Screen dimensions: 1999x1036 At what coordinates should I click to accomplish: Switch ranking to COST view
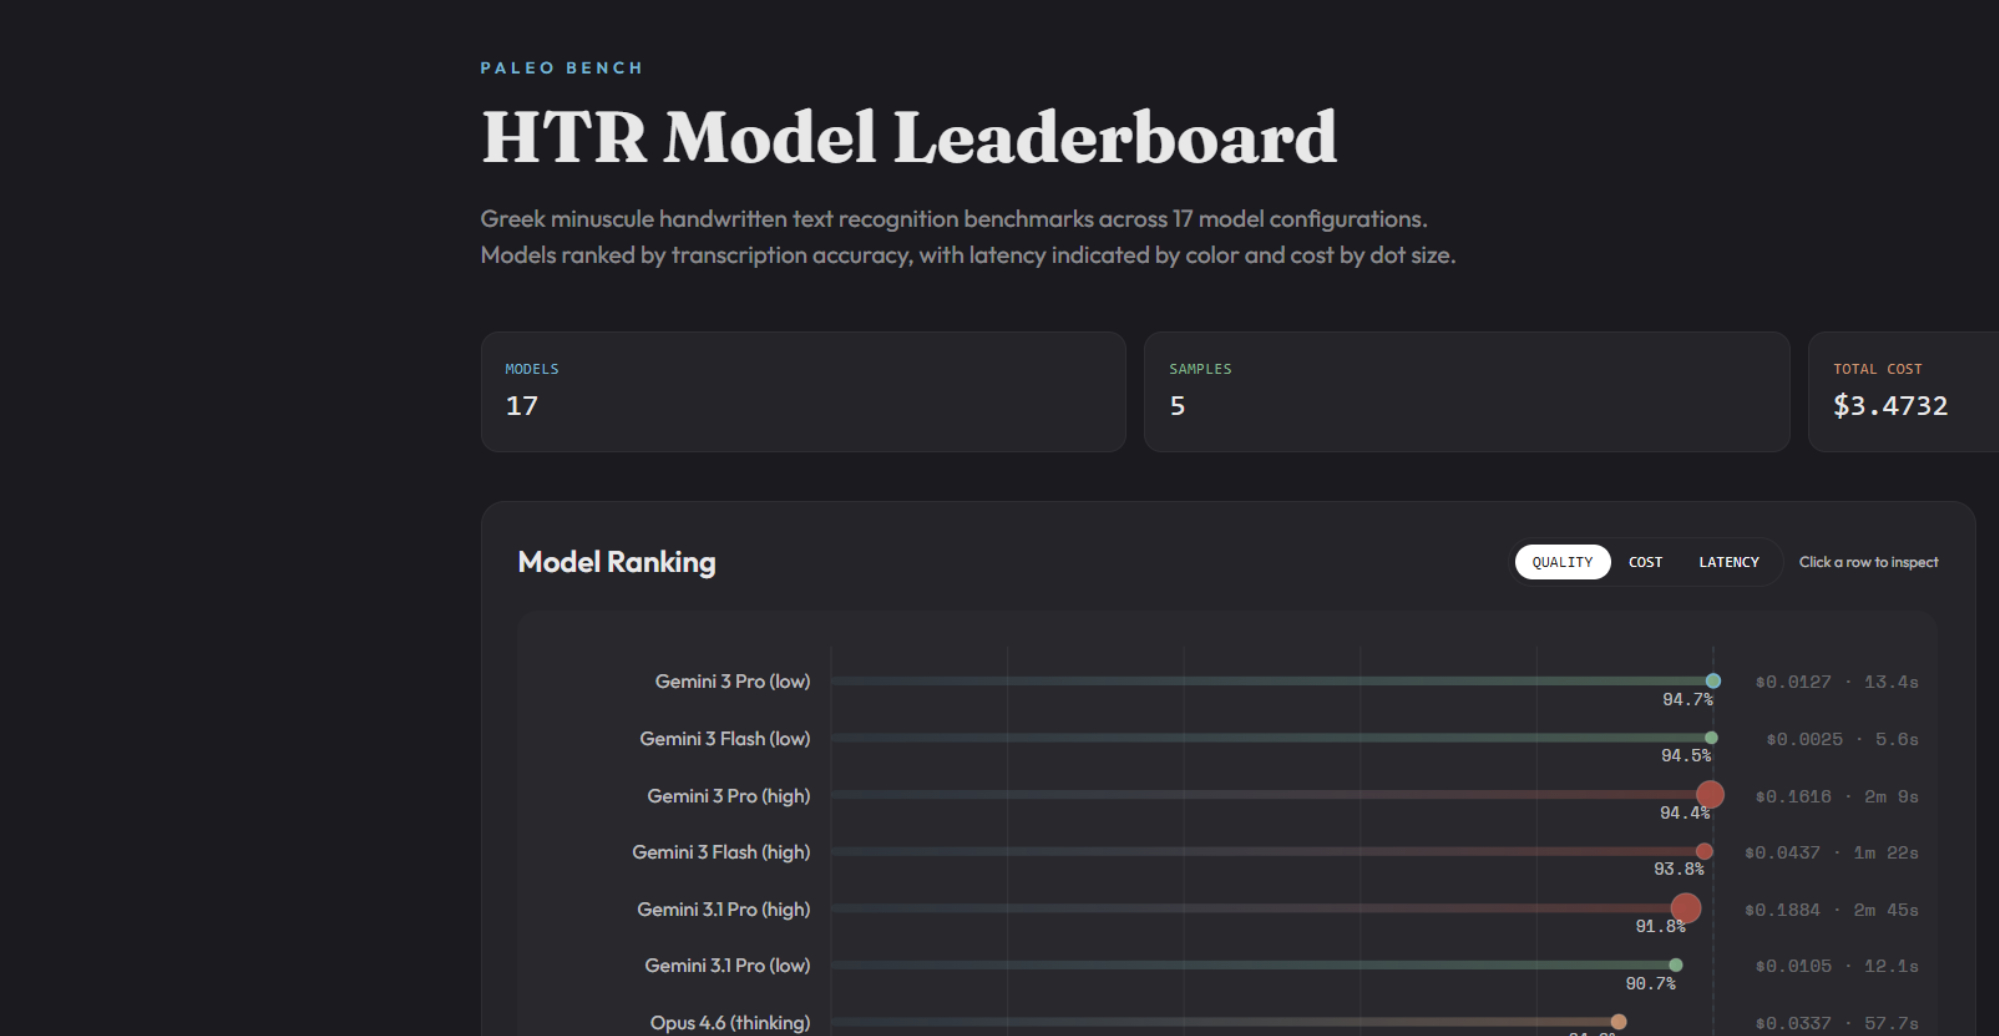[1645, 562]
